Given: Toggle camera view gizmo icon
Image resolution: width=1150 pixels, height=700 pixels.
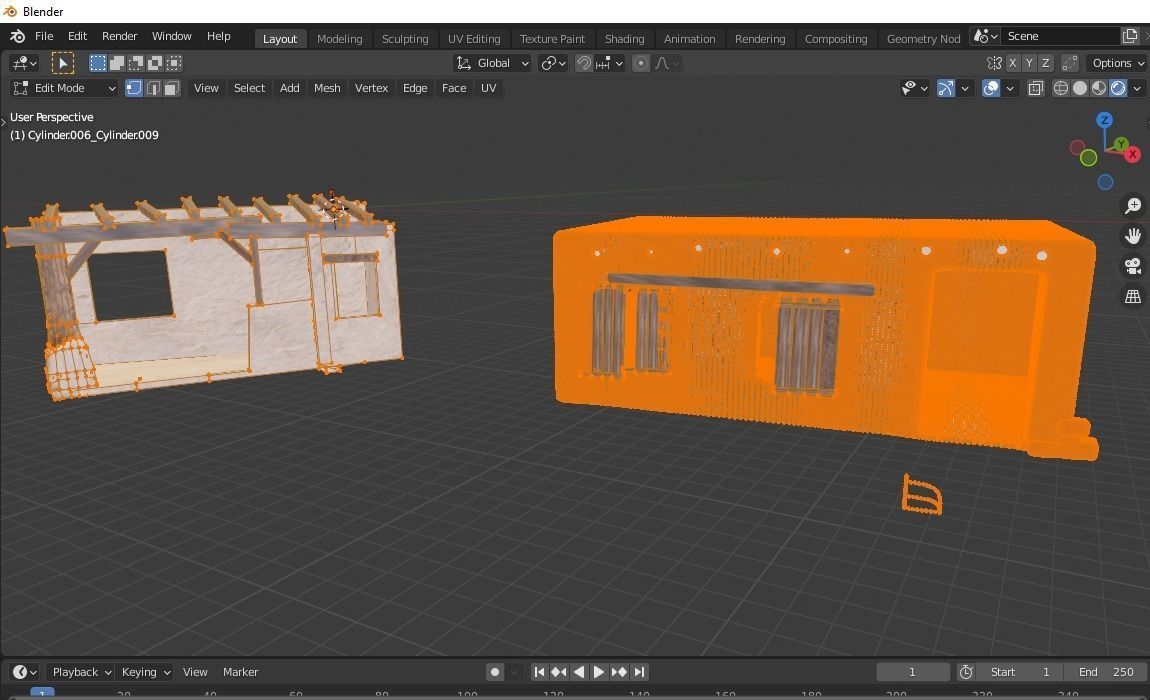Looking at the screenshot, I should (1133, 266).
